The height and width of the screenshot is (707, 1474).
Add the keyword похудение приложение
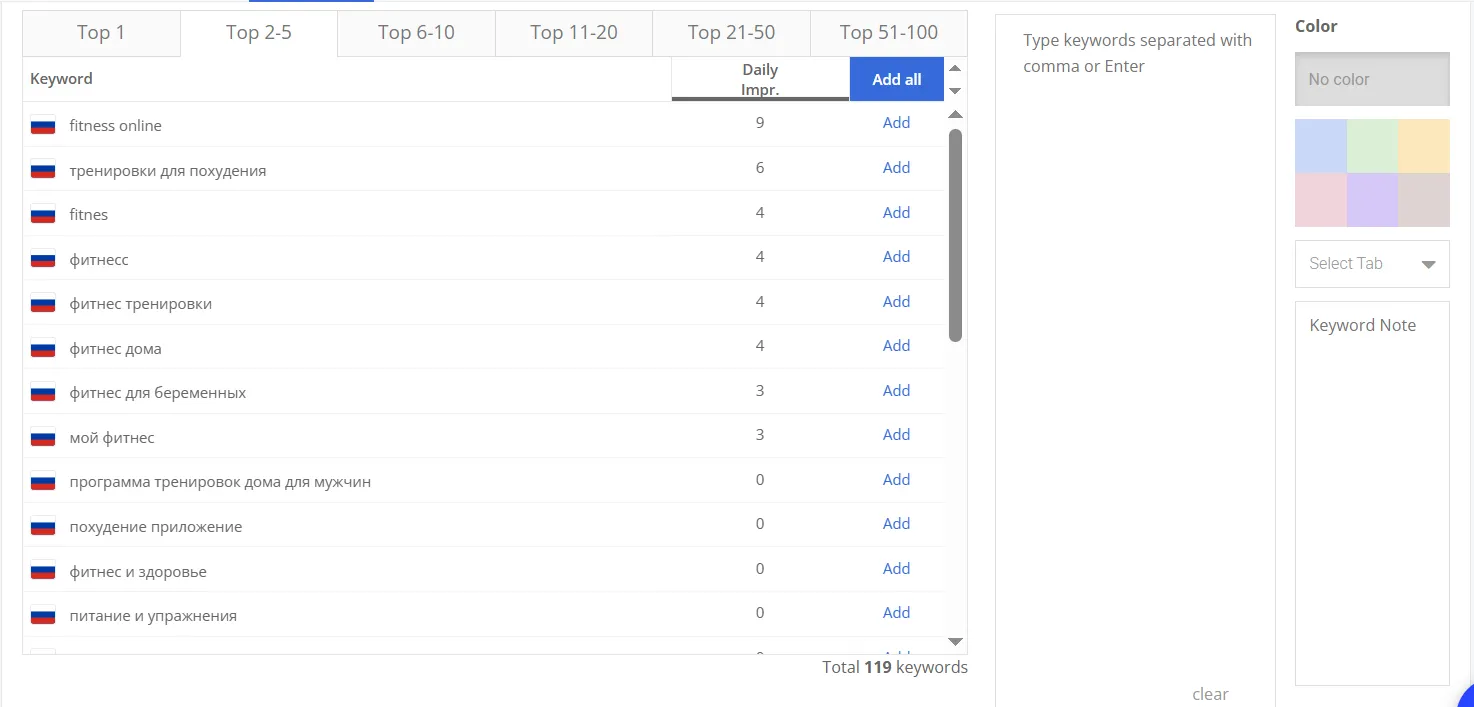point(896,524)
